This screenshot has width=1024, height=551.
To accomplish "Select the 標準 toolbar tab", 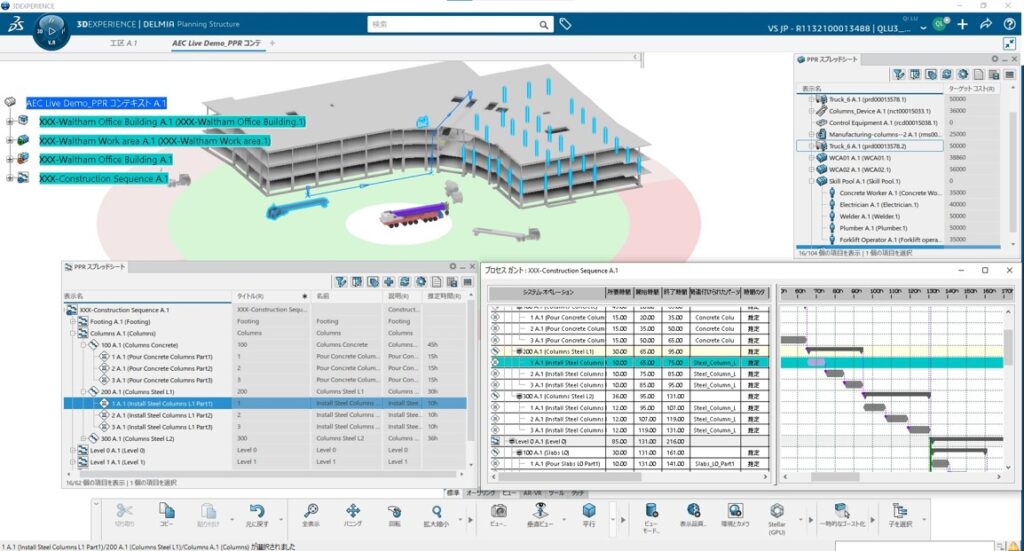I will pos(453,493).
